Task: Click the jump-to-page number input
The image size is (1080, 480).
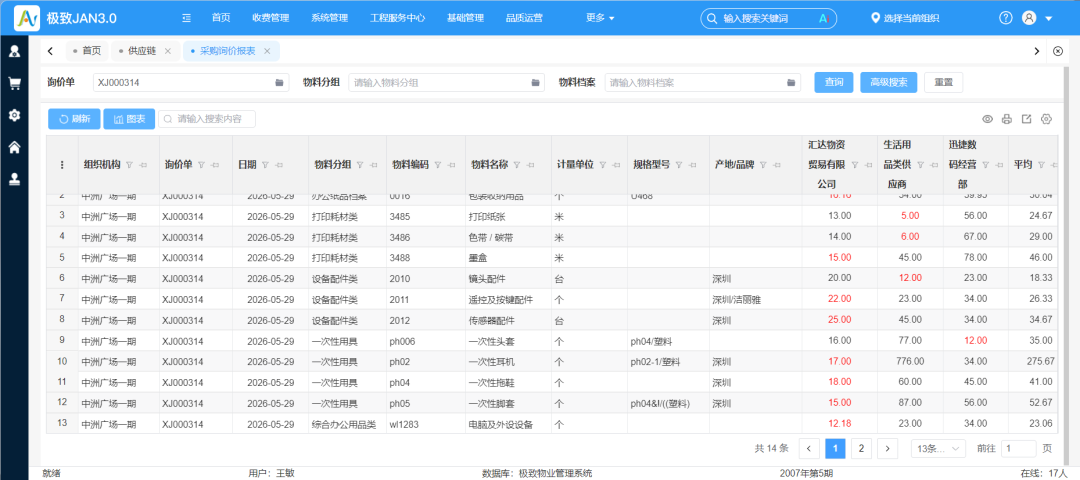Action: 1018,448
